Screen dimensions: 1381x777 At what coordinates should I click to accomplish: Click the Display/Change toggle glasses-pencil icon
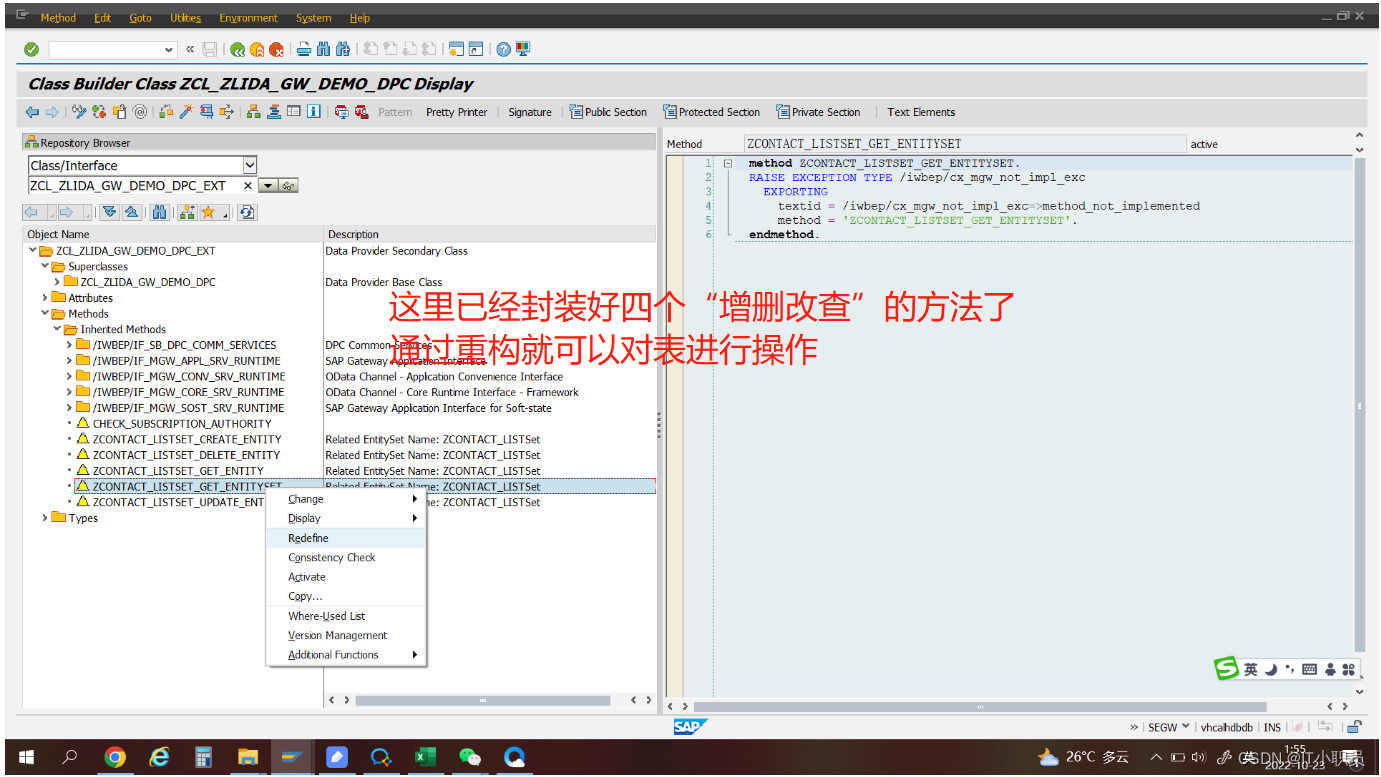[79, 112]
